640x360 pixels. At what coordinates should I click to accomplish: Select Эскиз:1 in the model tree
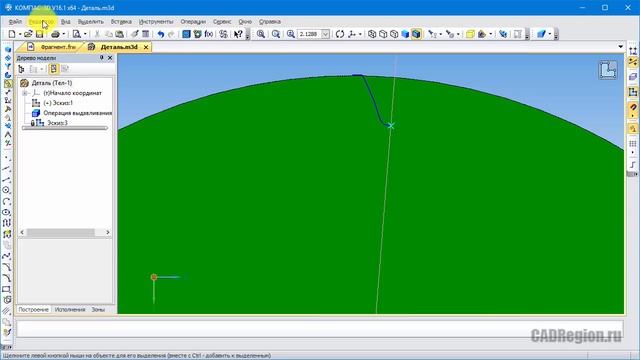pos(58,103)
